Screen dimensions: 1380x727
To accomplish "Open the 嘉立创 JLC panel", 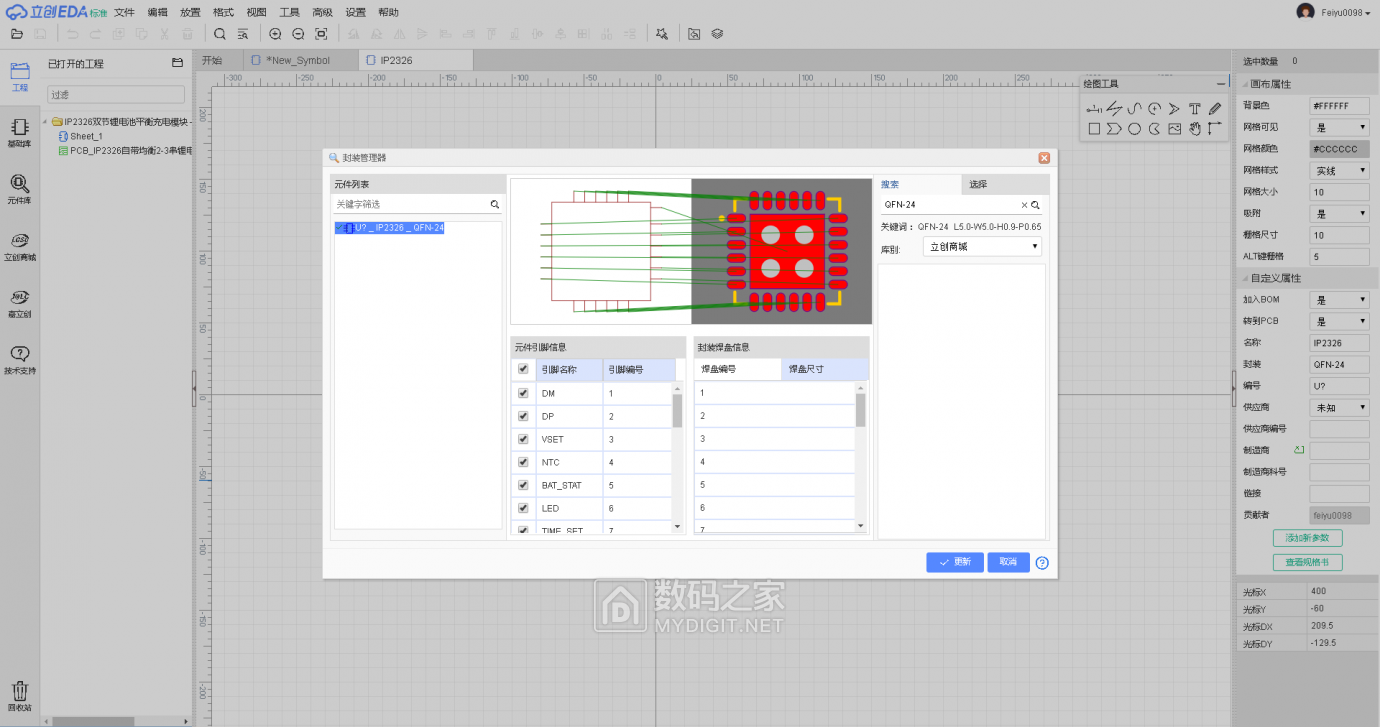I will point(20,303).
